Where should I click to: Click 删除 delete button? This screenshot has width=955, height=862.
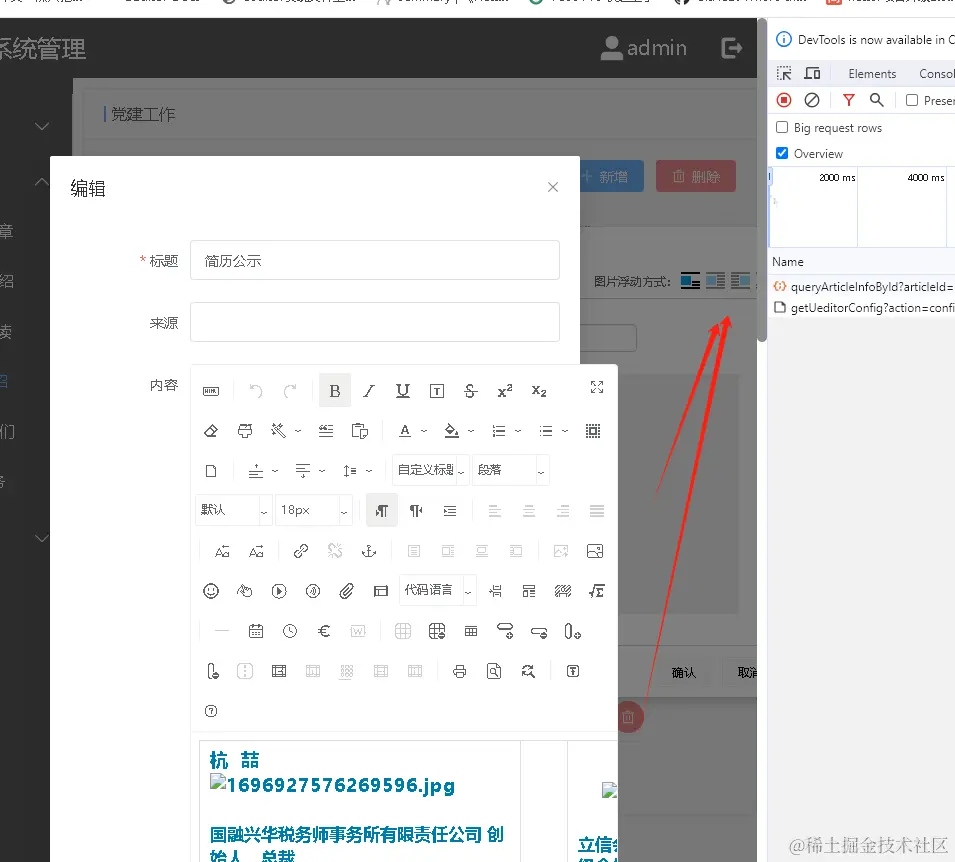click(x=696, y=177)
